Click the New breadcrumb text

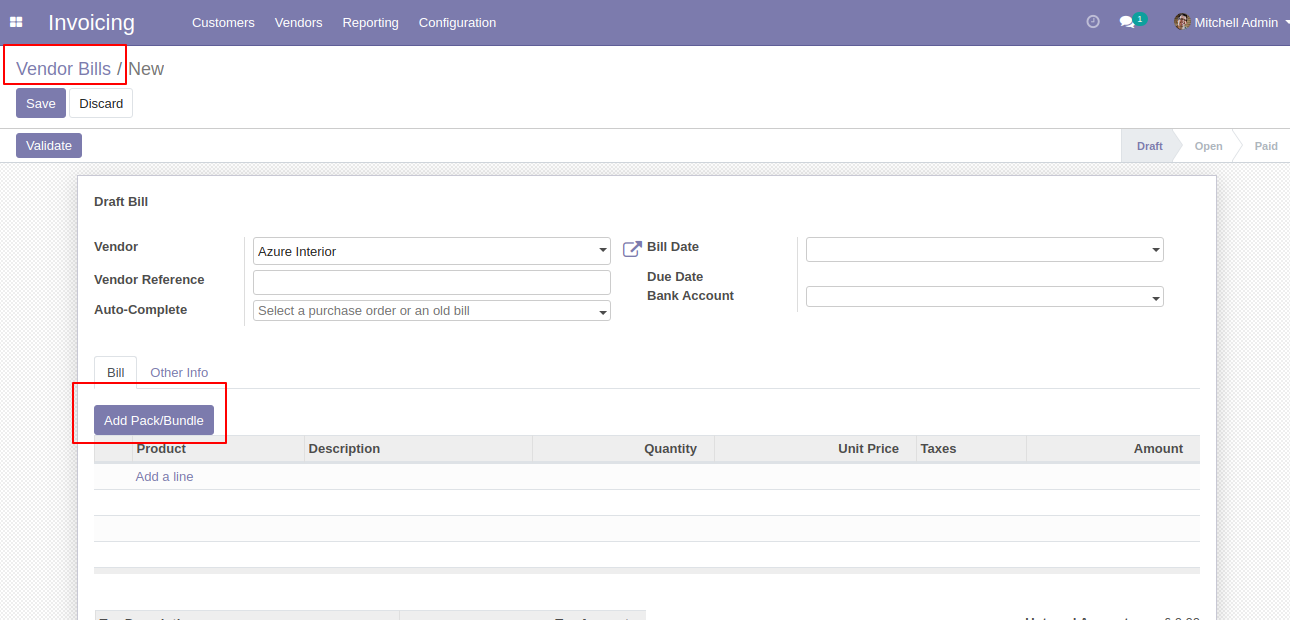(146, 69)
